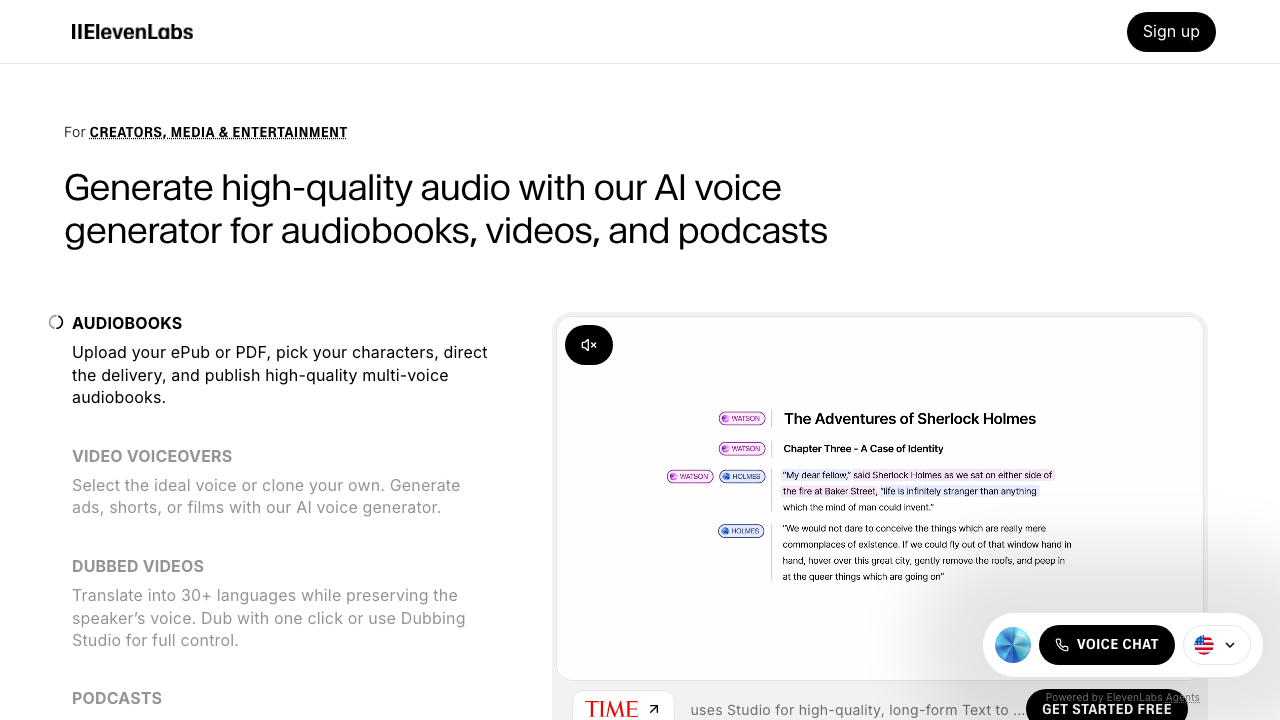Show the PODCASTS section
This screenshot has height=720, width=1280.
pos(117,698)
